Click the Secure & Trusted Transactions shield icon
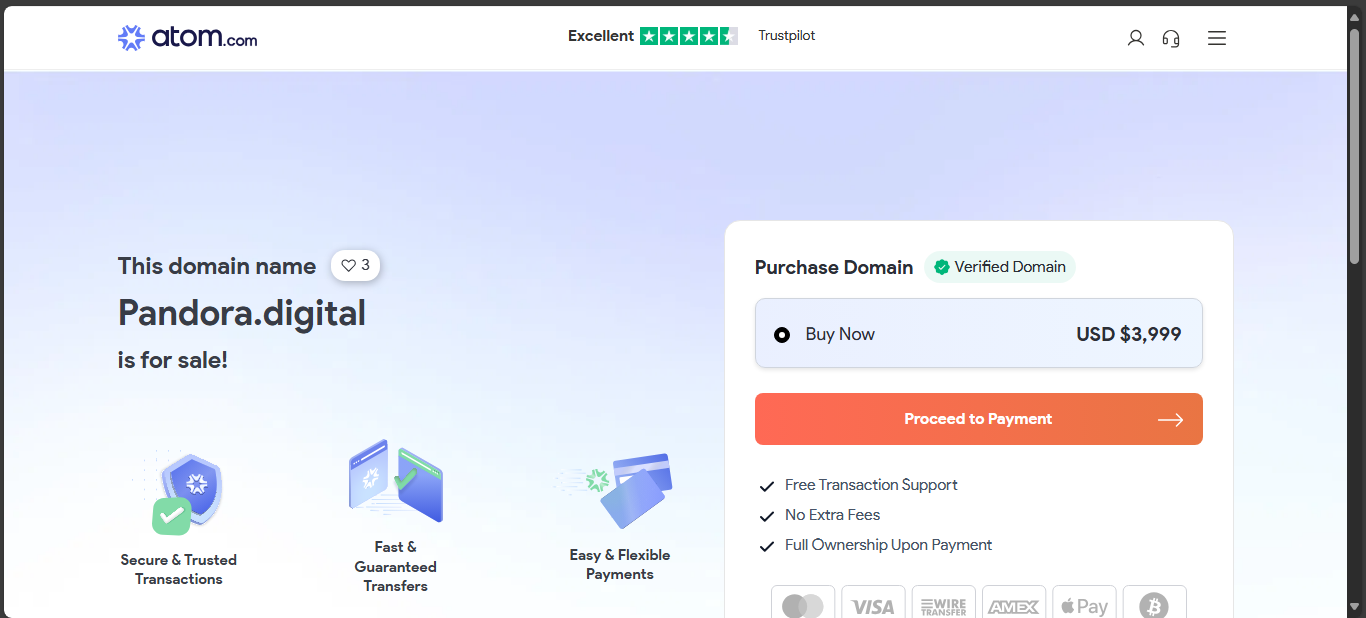This screenshot has height=618, width=1366. [188, 492]
